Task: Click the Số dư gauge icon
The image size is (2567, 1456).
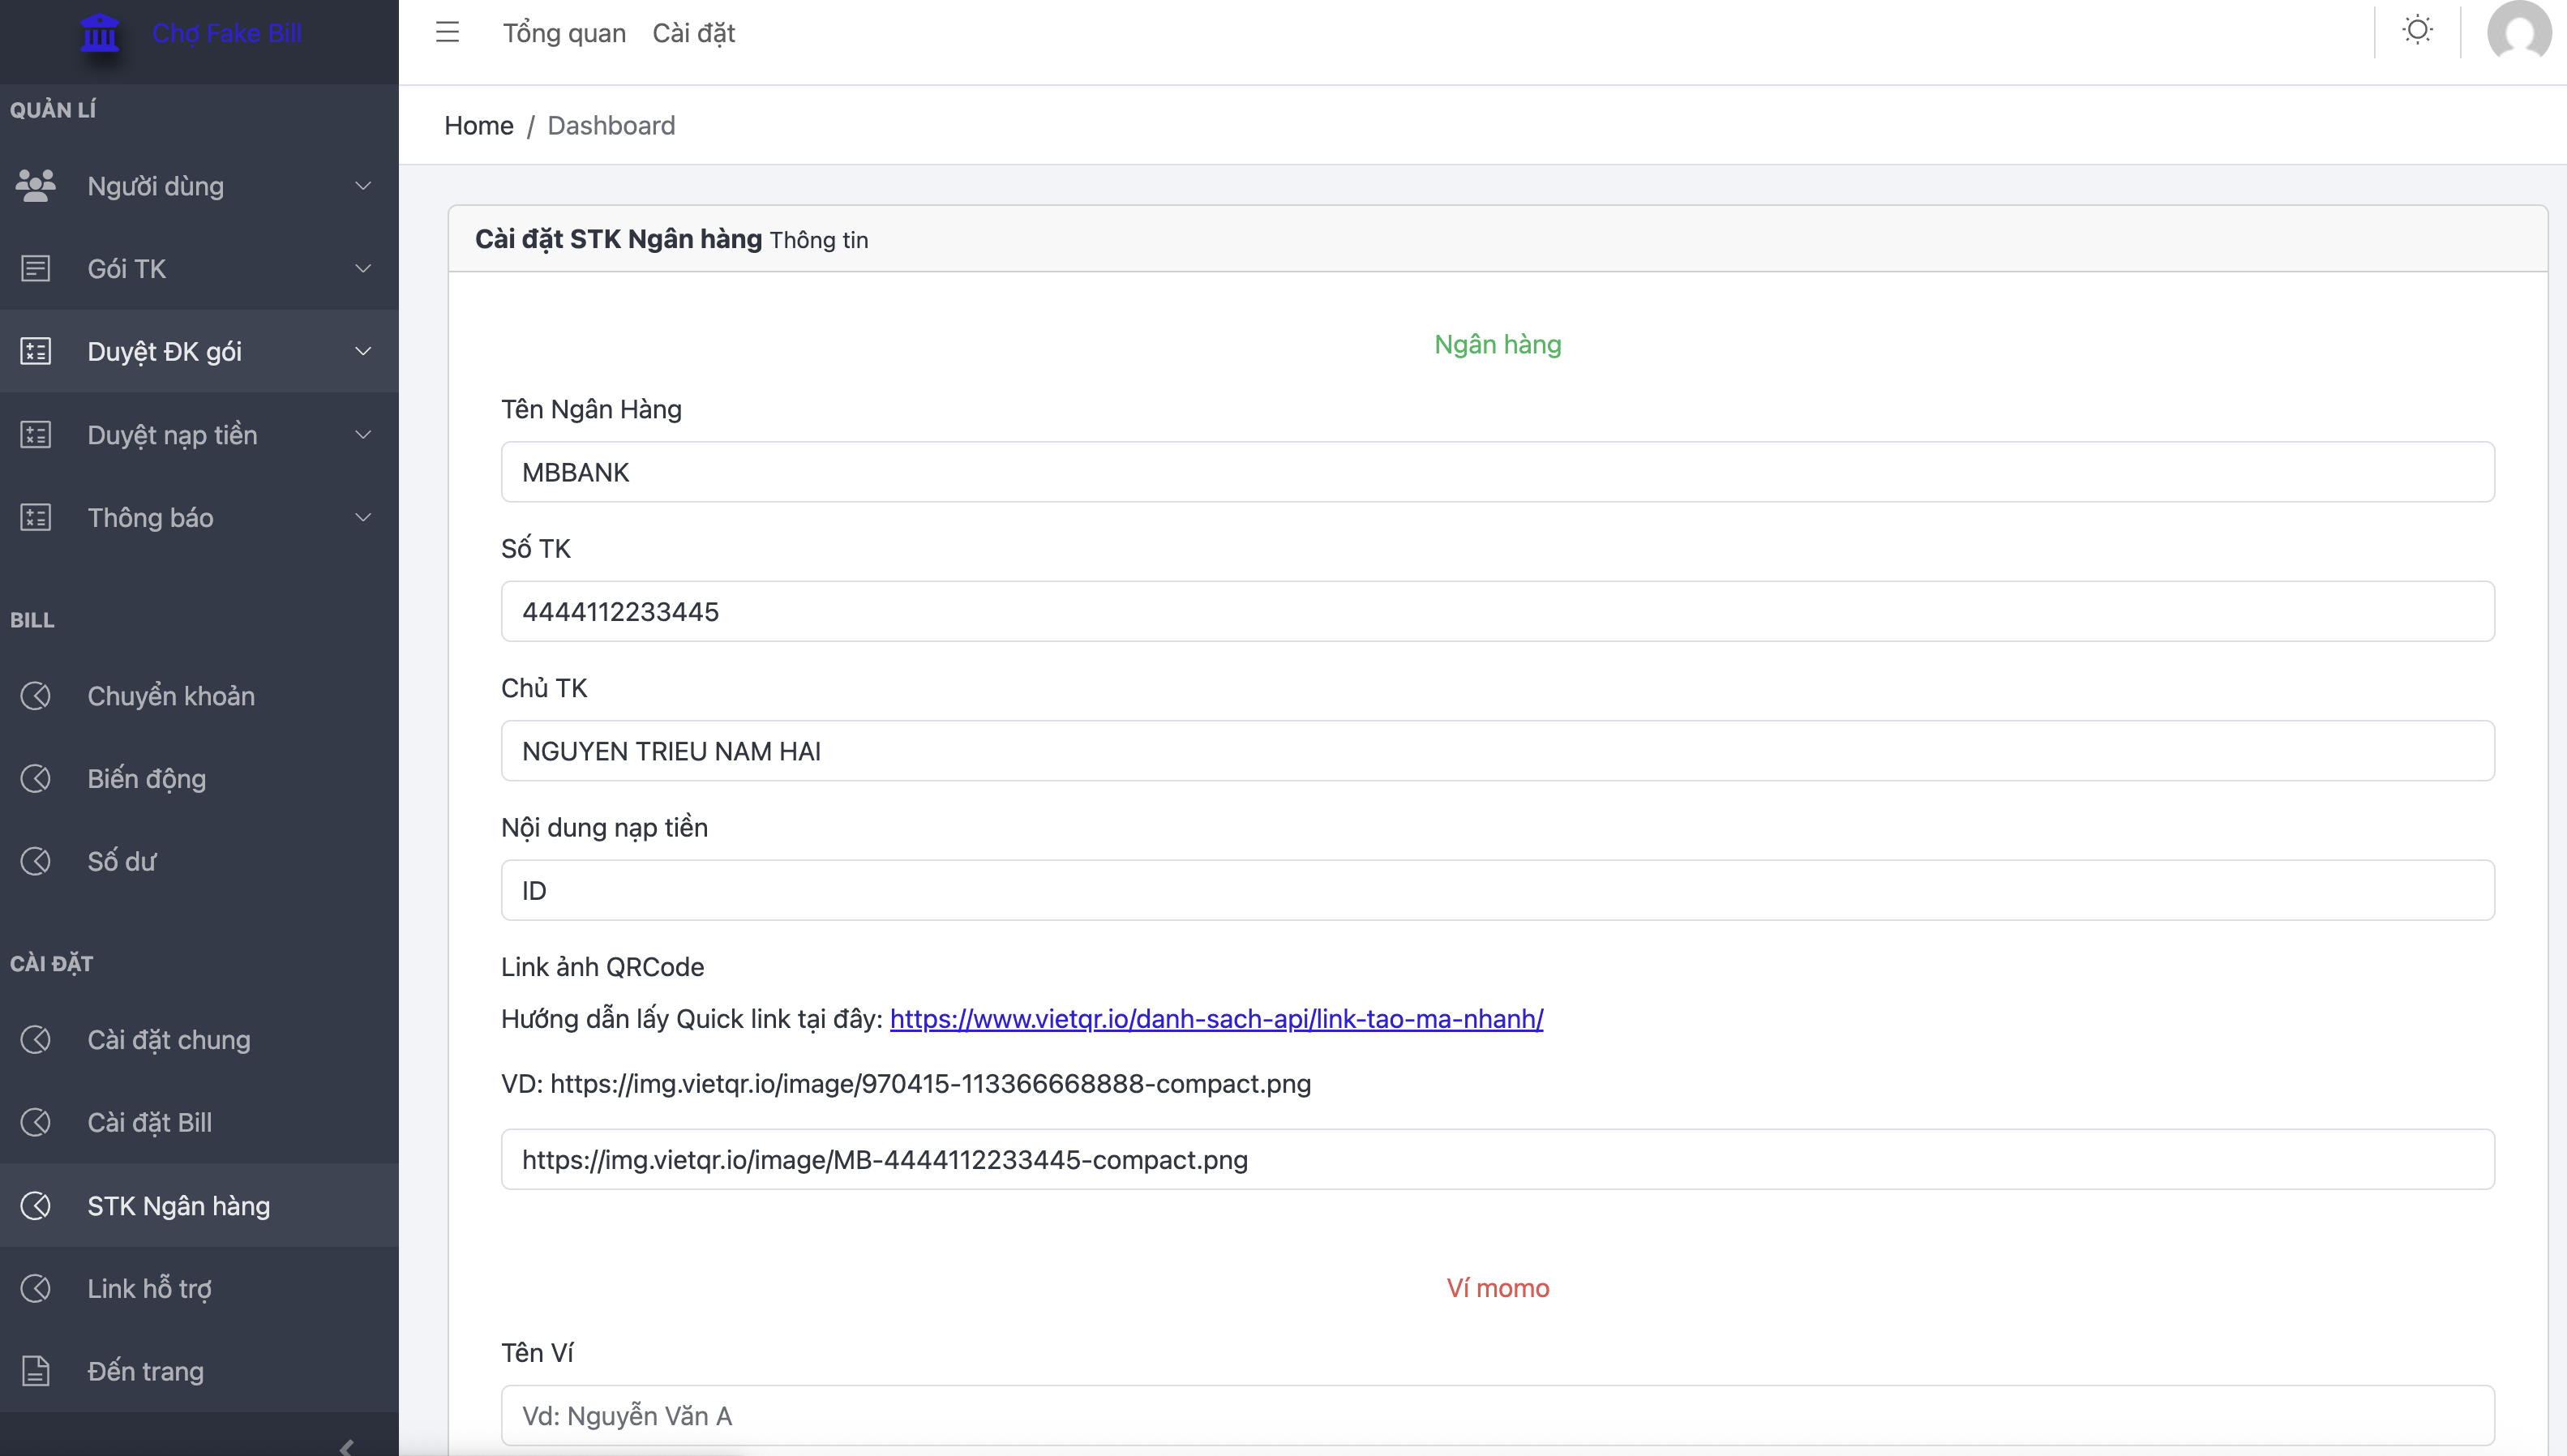Action: pos(36,861)
